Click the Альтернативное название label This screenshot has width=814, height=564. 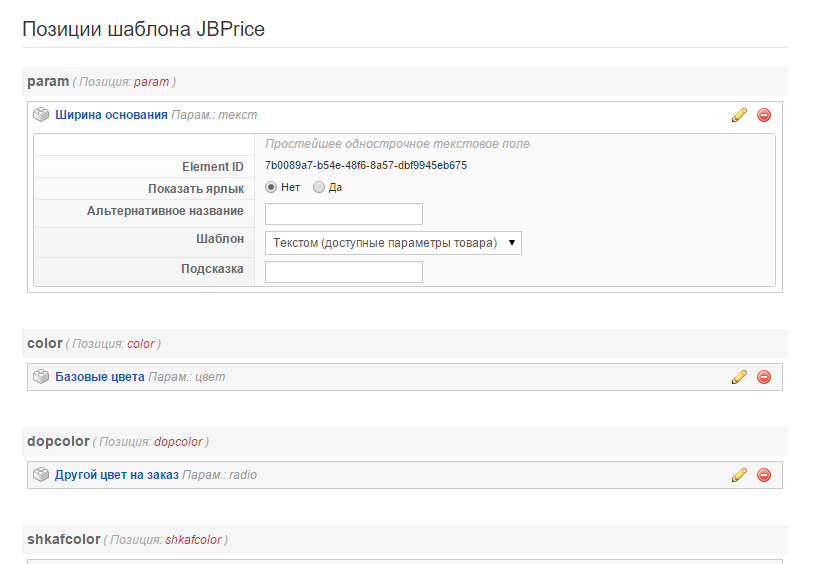(165, 211)
